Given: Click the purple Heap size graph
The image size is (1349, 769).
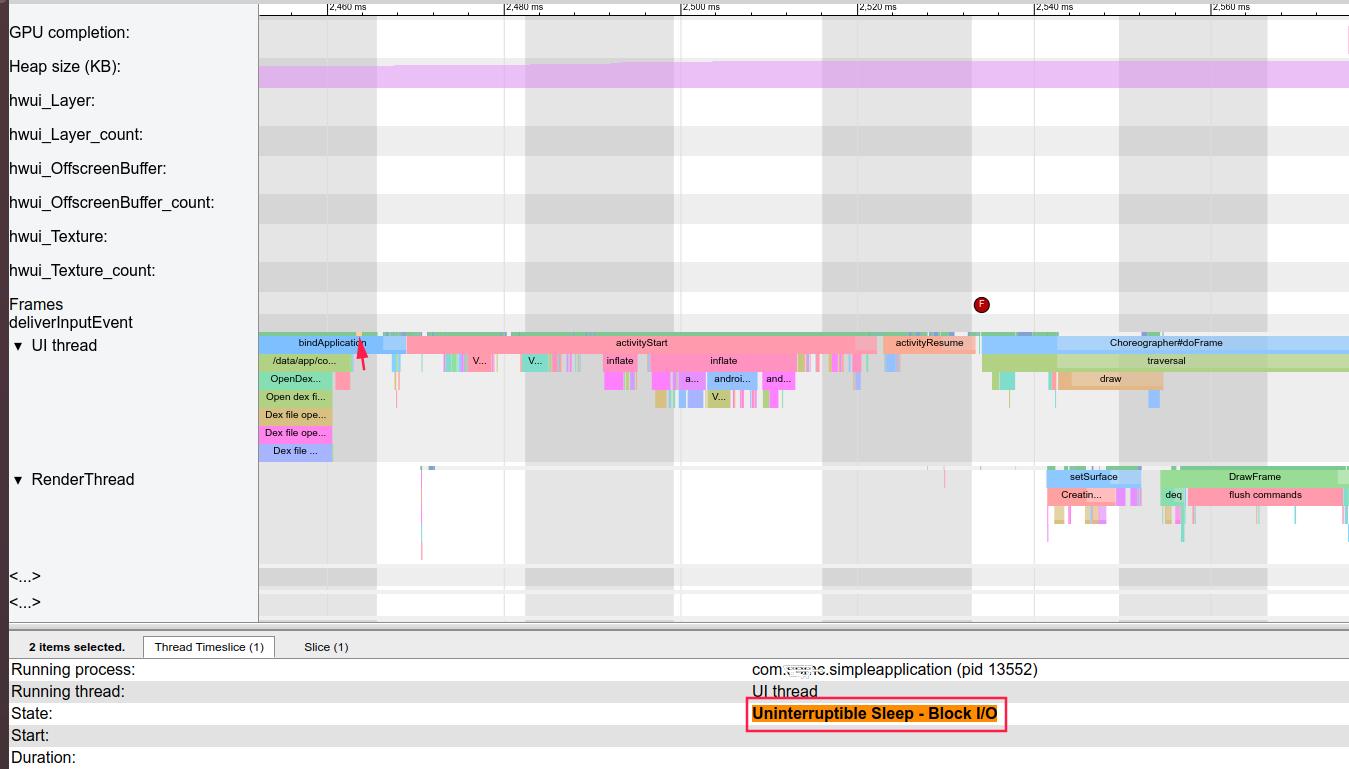Looking at the screenshot, I should click(x=803, y=75).
